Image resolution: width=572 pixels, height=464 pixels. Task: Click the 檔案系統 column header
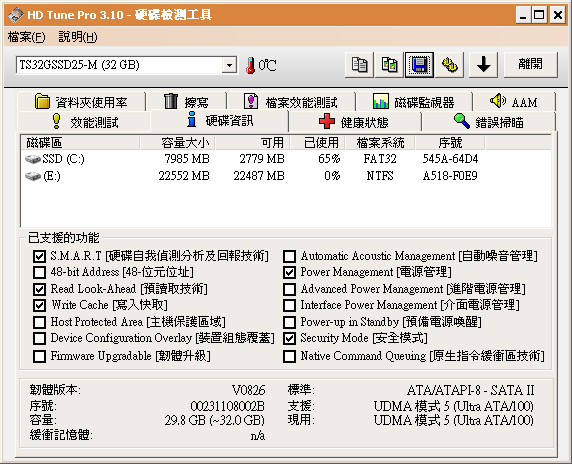click(380, 143)
